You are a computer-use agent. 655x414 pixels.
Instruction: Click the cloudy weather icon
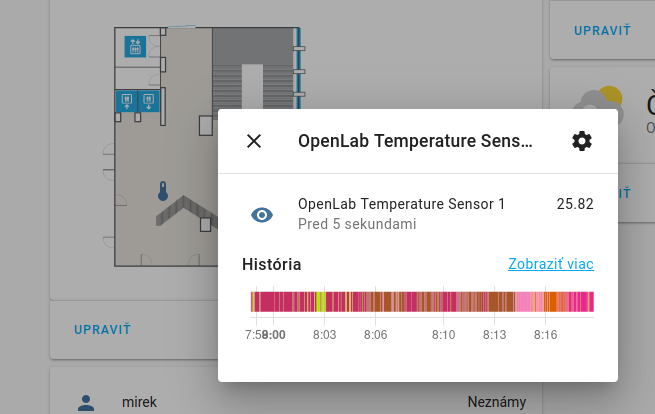599,106
